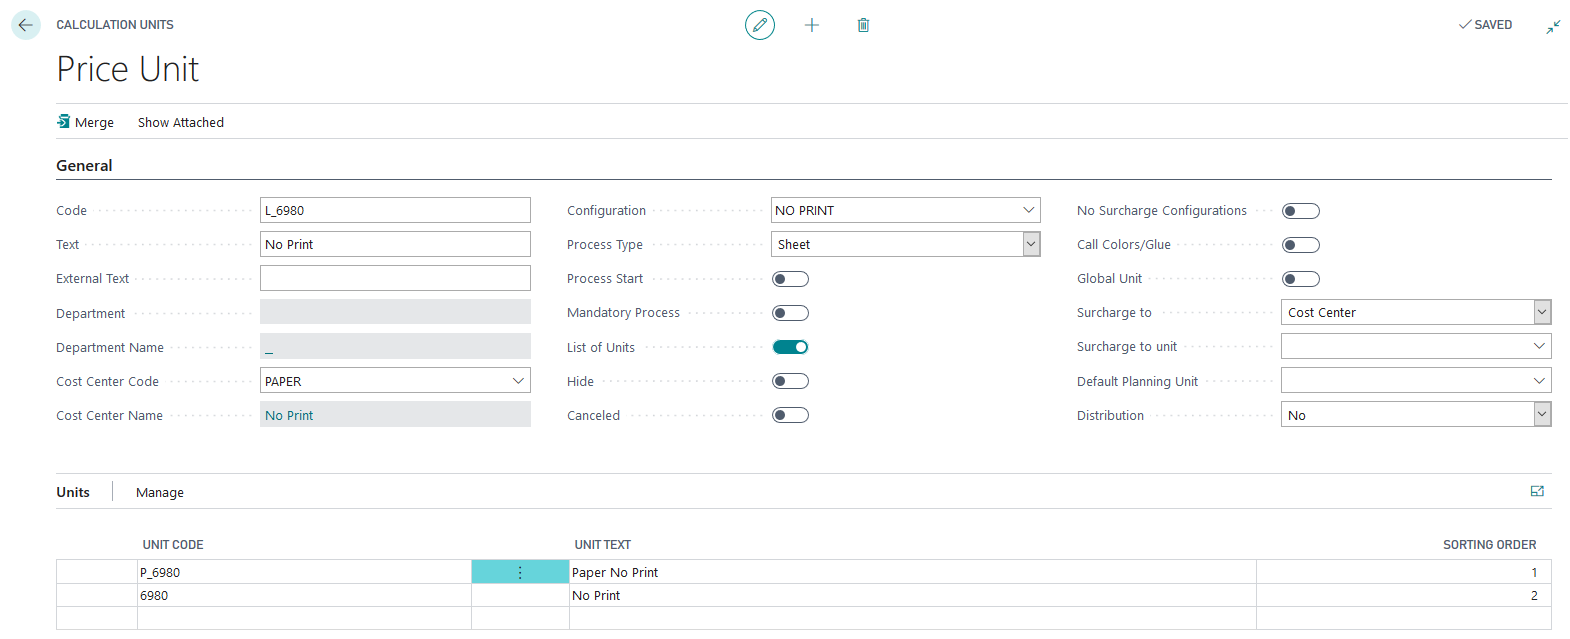Select the Units tab label
The image size is (1570, 639).
pos(73,492)
